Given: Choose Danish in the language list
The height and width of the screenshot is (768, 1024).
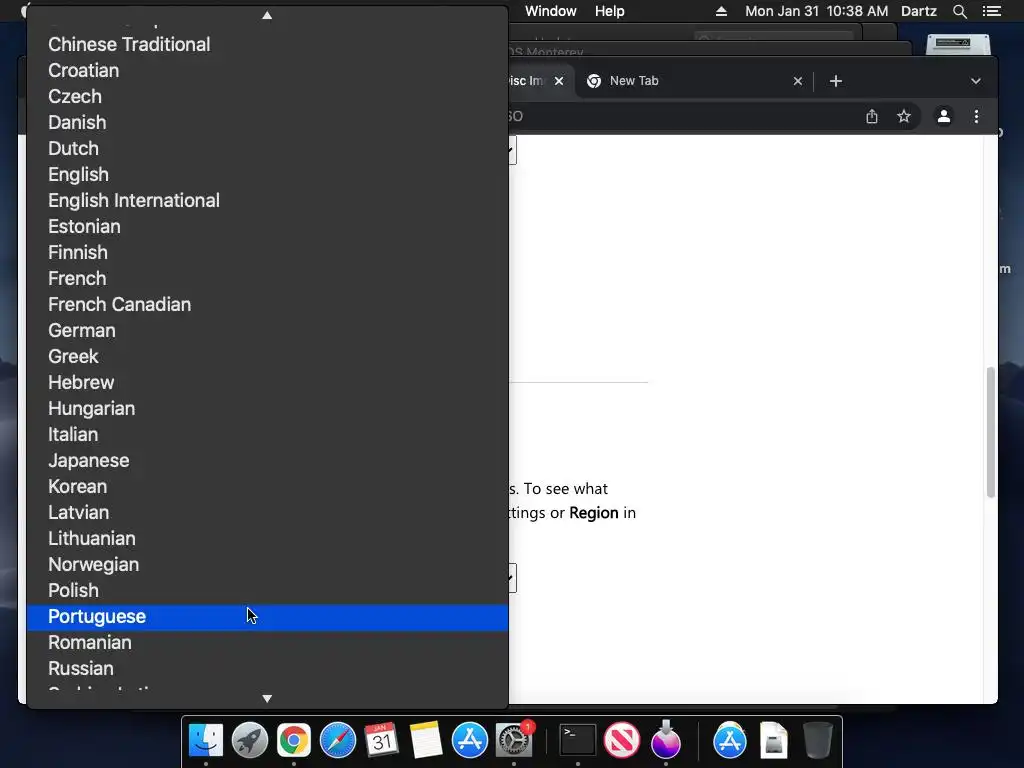Looking at the screenshot, I should [x=267, y=123].
